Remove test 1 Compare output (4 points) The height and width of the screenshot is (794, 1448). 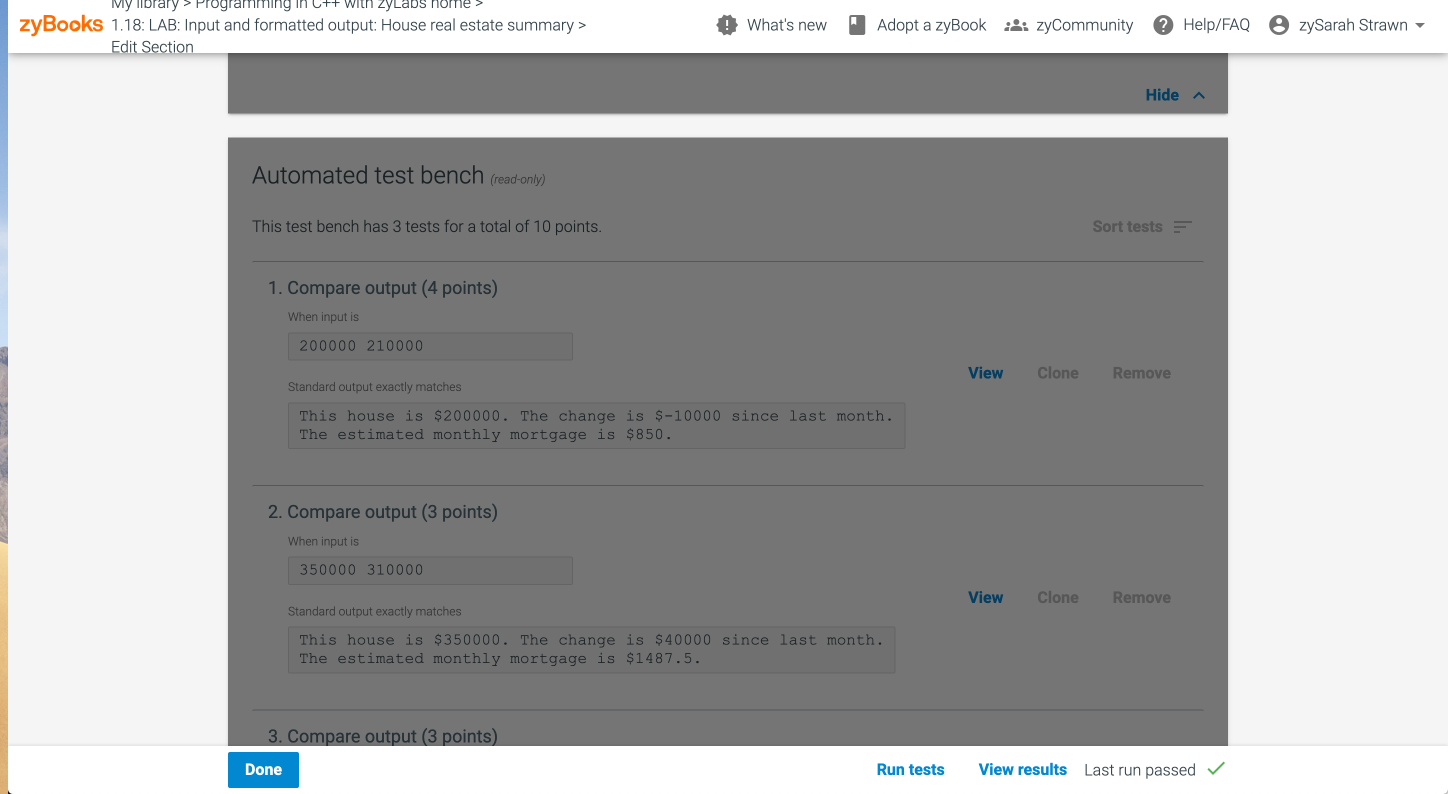coord(1141,373)
